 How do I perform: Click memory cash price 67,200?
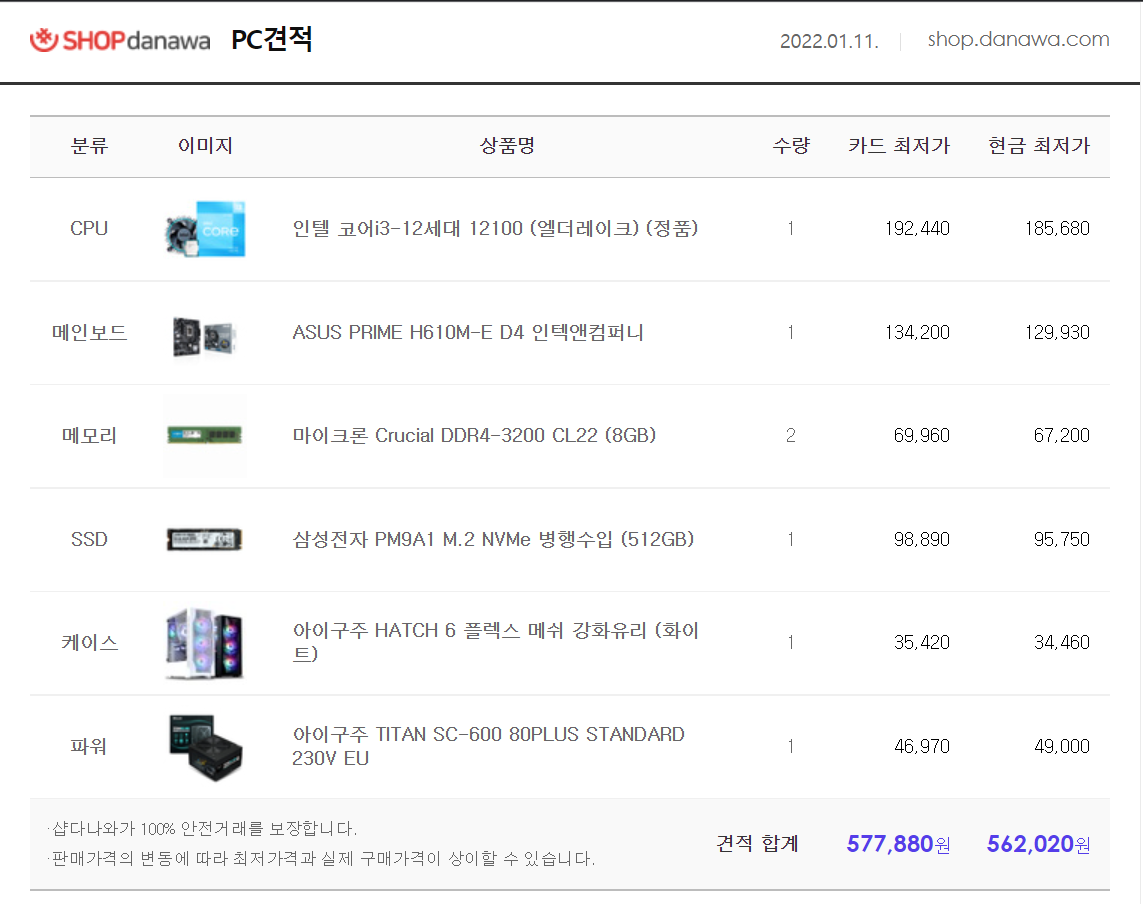click(1061, 436)
